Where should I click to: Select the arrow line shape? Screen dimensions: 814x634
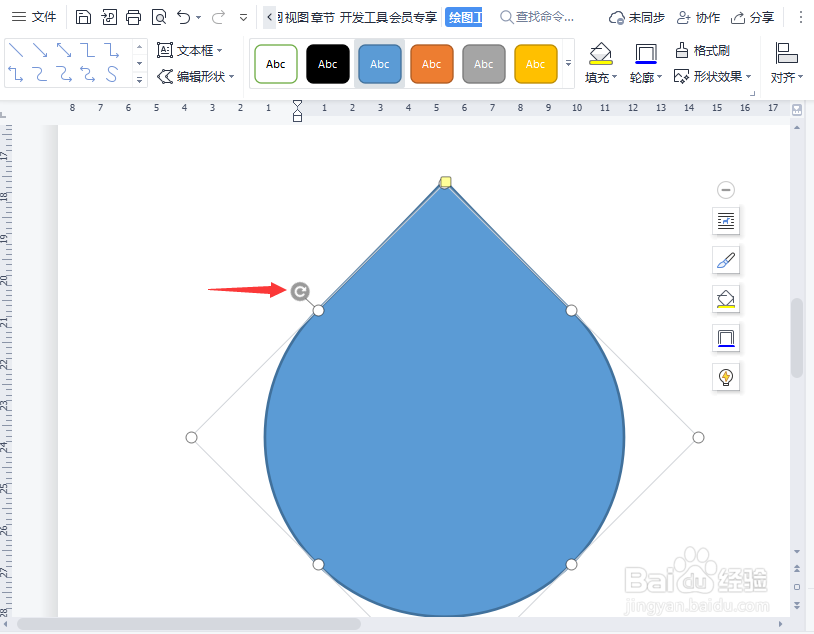40,50
